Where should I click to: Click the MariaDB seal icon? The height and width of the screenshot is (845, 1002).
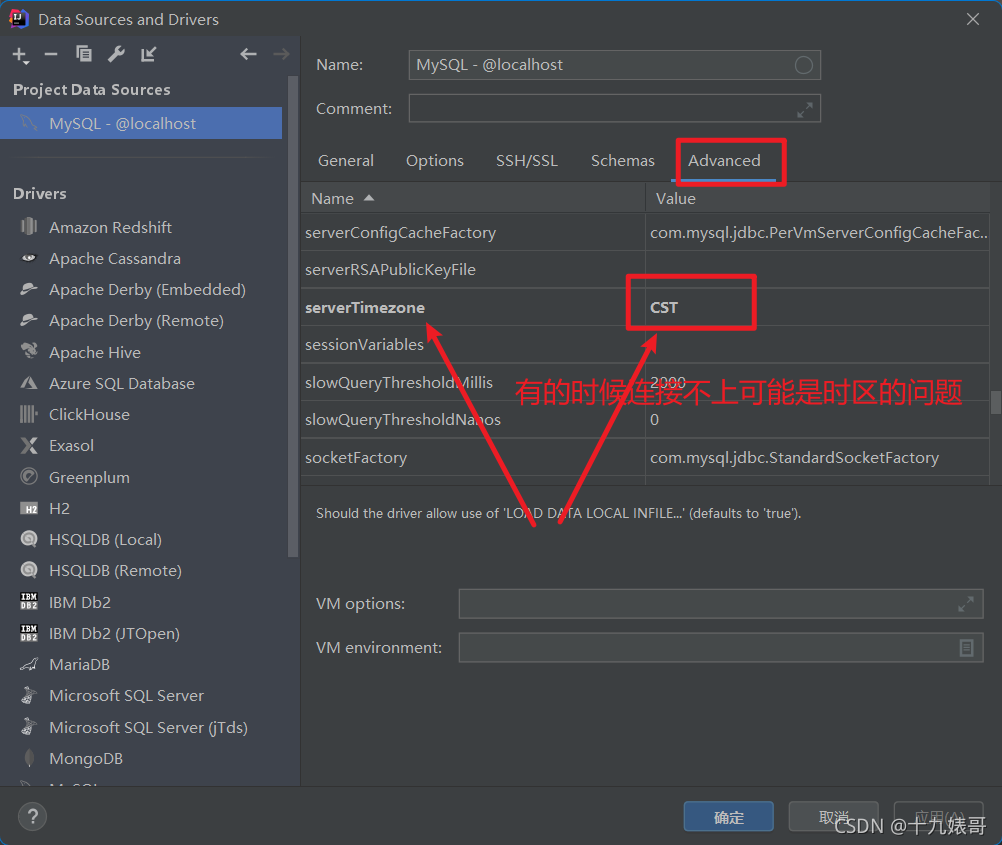pyautogui.click(x=29, y=665)
